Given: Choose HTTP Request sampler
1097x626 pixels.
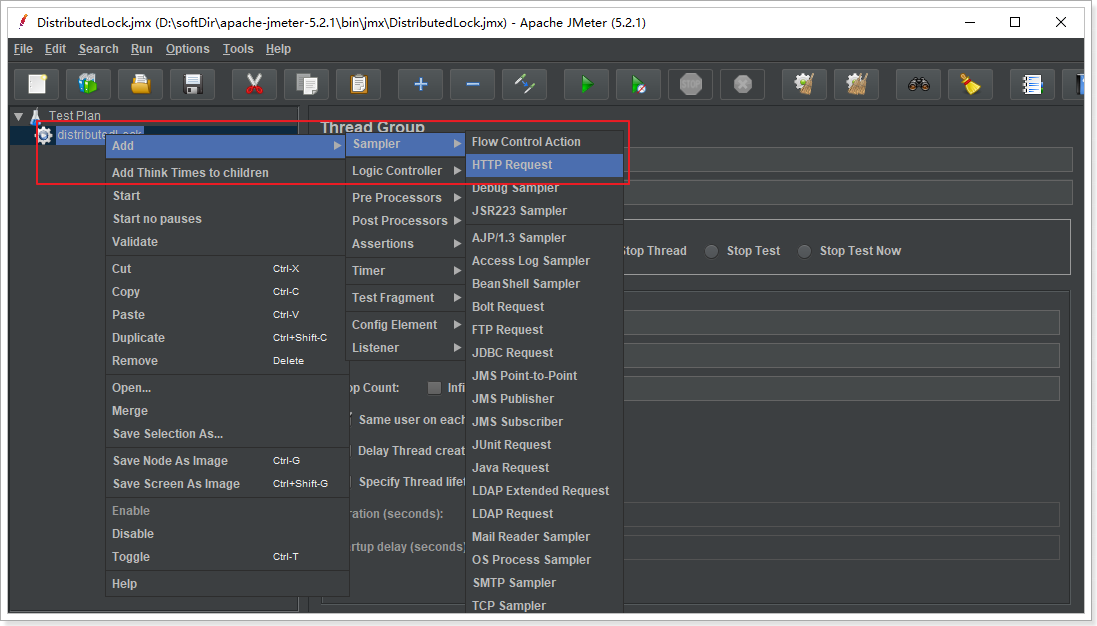Looking at the screenshot, I should pyautogui.click(x=544, y=165).
